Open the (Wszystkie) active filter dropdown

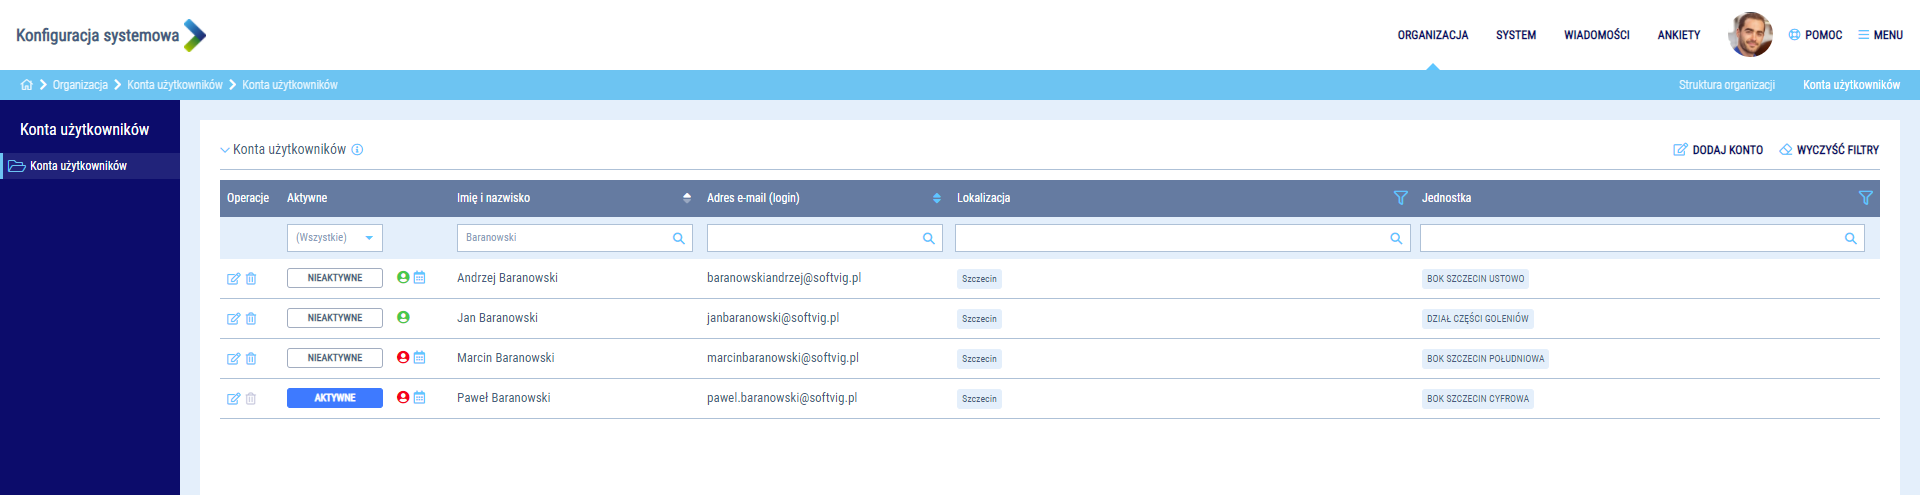click(334, 238)
